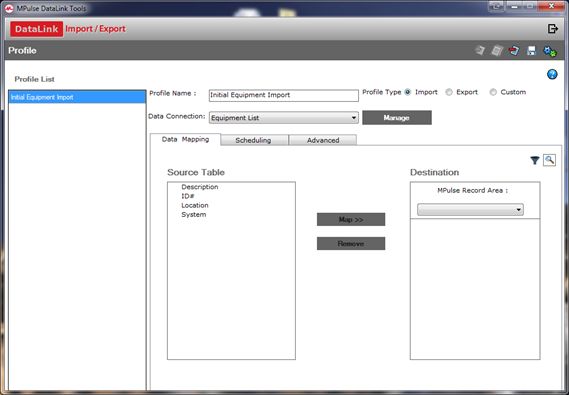
Task: Click the Profile Name input field
Action: (x=283, y=95)
